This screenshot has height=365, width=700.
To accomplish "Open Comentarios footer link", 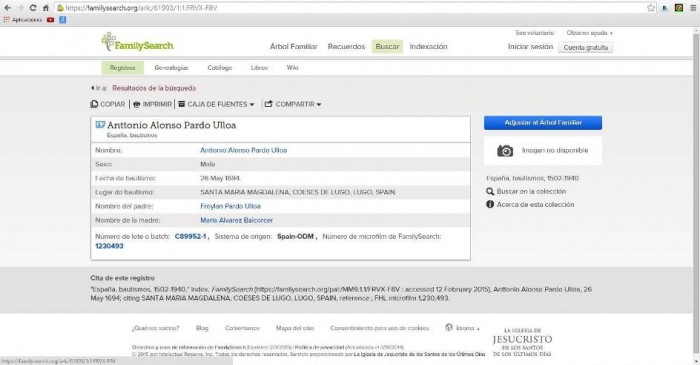I will [242, 328].
